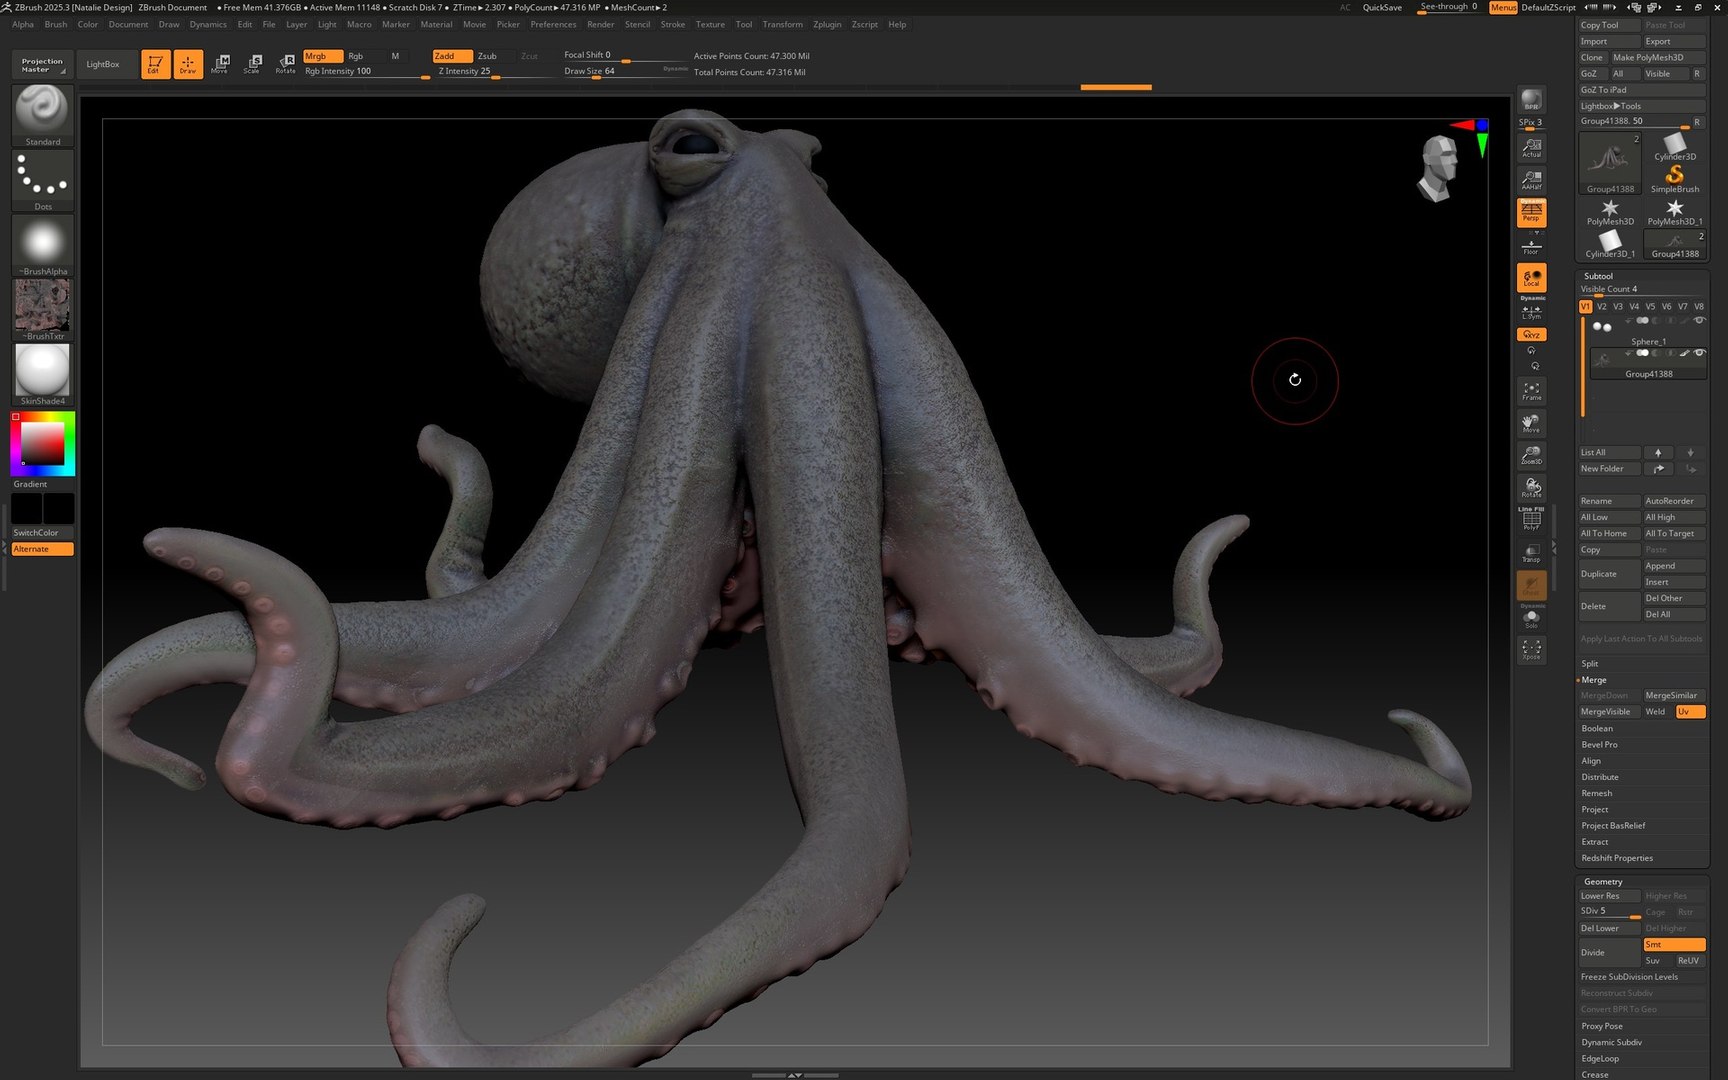Open the Standard brush picker

tap(42, 115)
